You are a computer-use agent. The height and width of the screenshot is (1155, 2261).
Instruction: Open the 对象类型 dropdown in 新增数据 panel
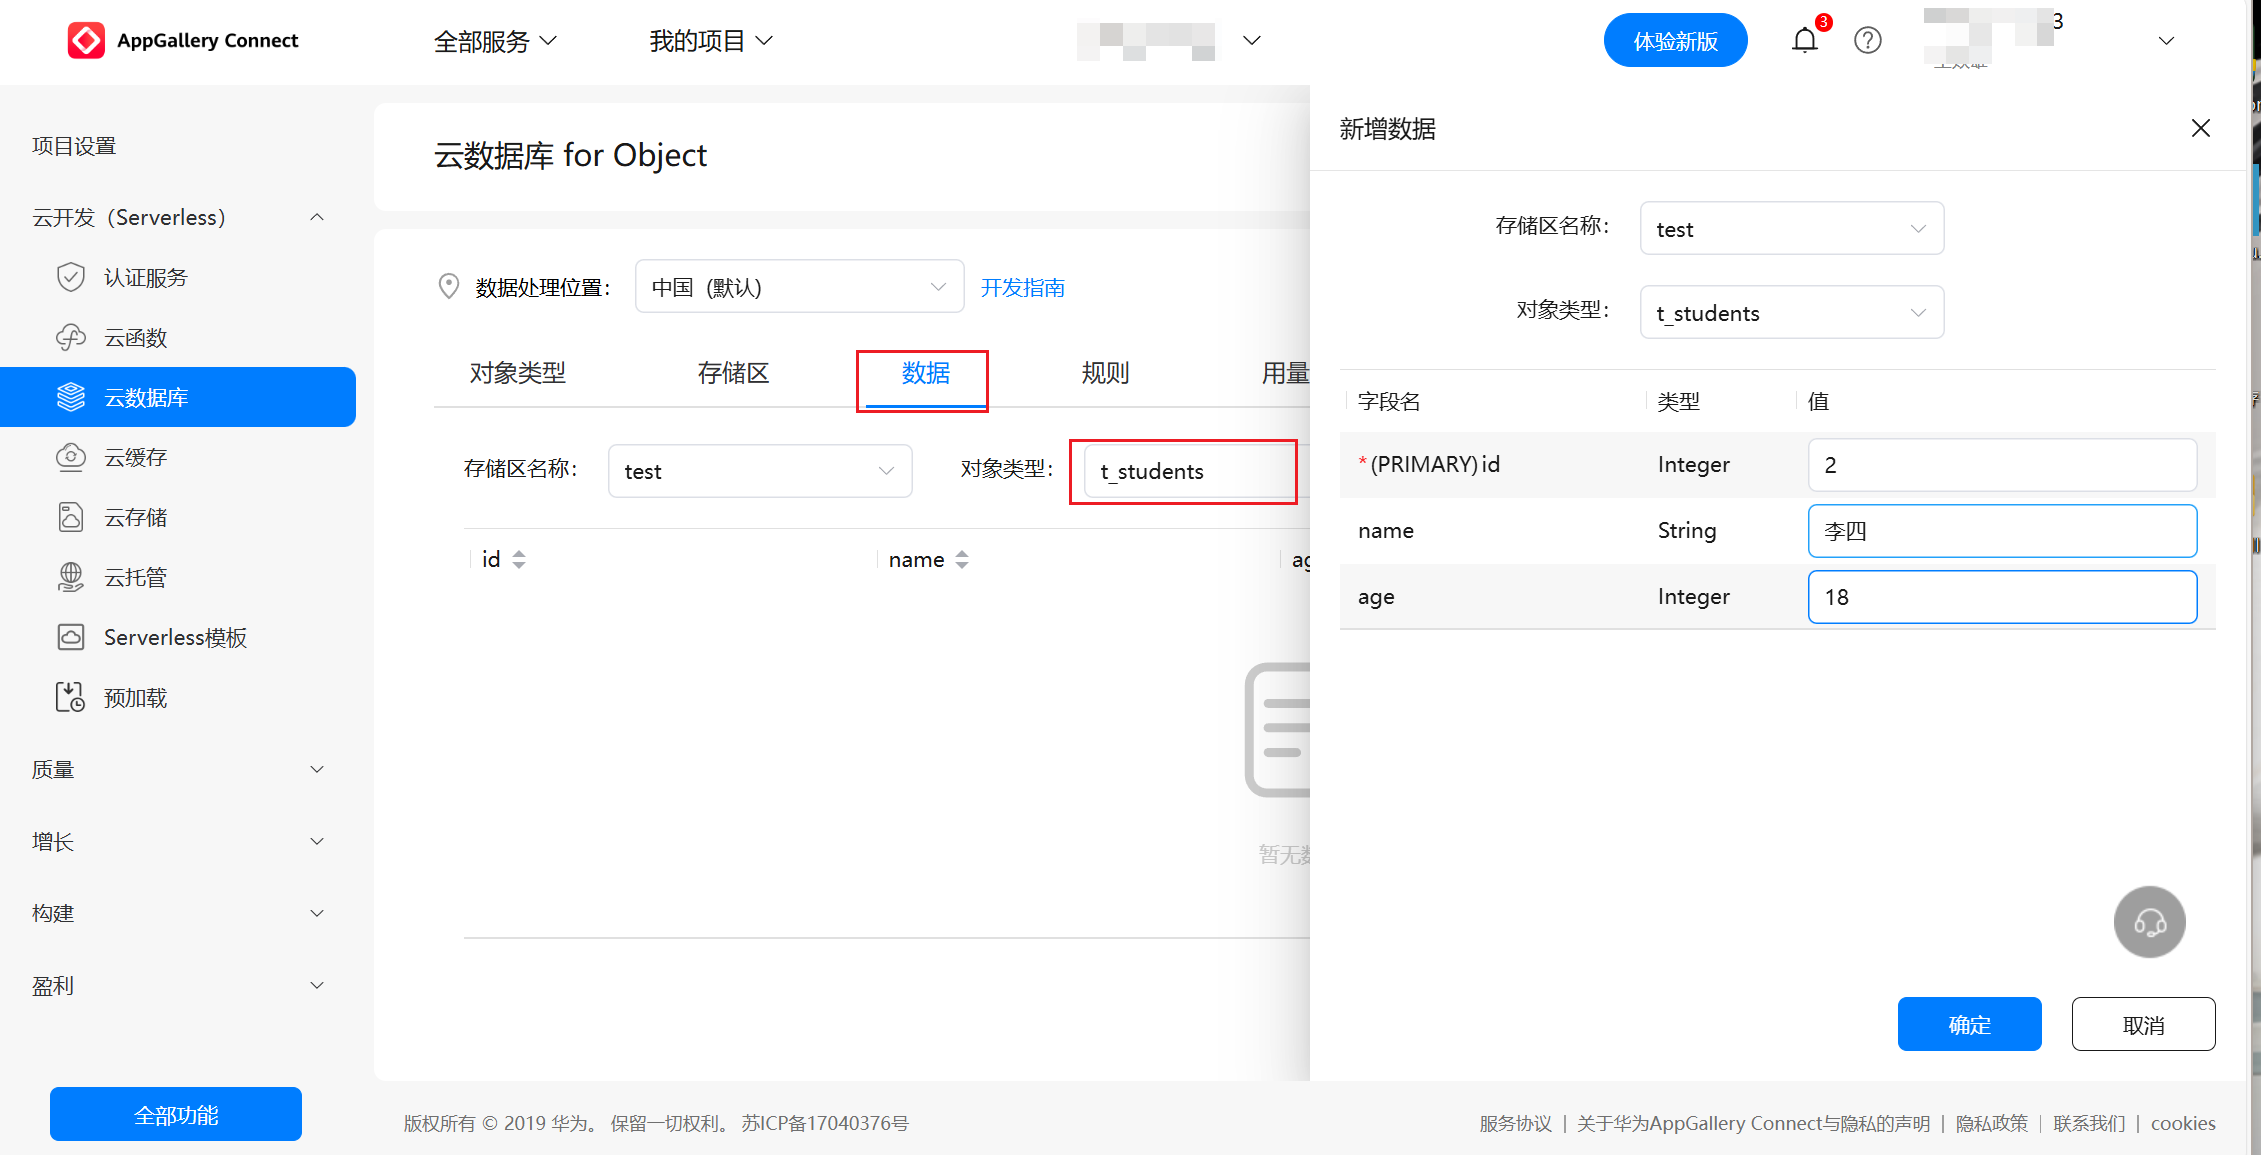tap(1791, 313)
